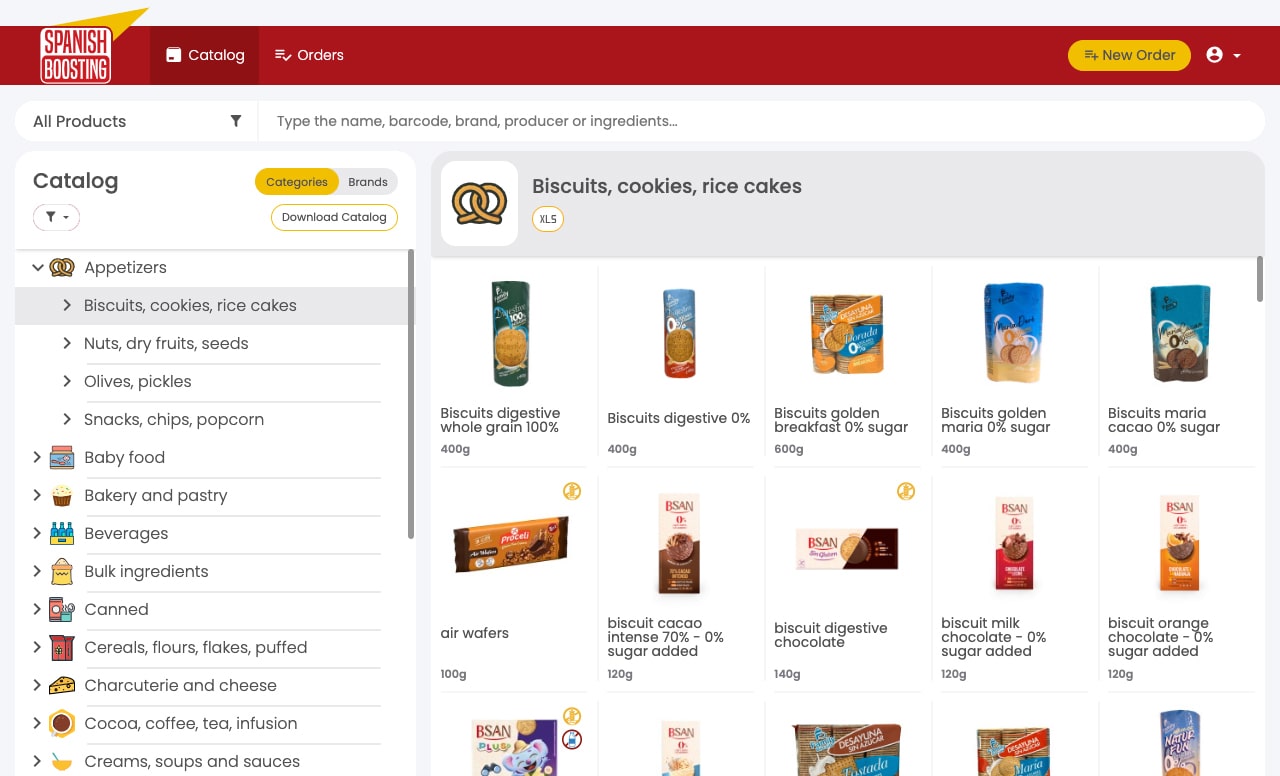The image size is (1280, 776).
Task: Click the product search input field
Action: coord(761,121)
